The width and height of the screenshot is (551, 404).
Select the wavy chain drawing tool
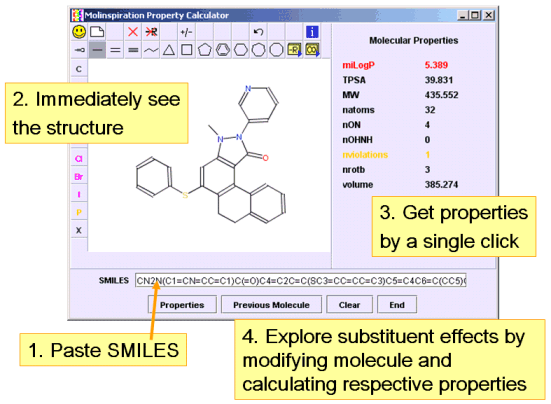(151, 50)
